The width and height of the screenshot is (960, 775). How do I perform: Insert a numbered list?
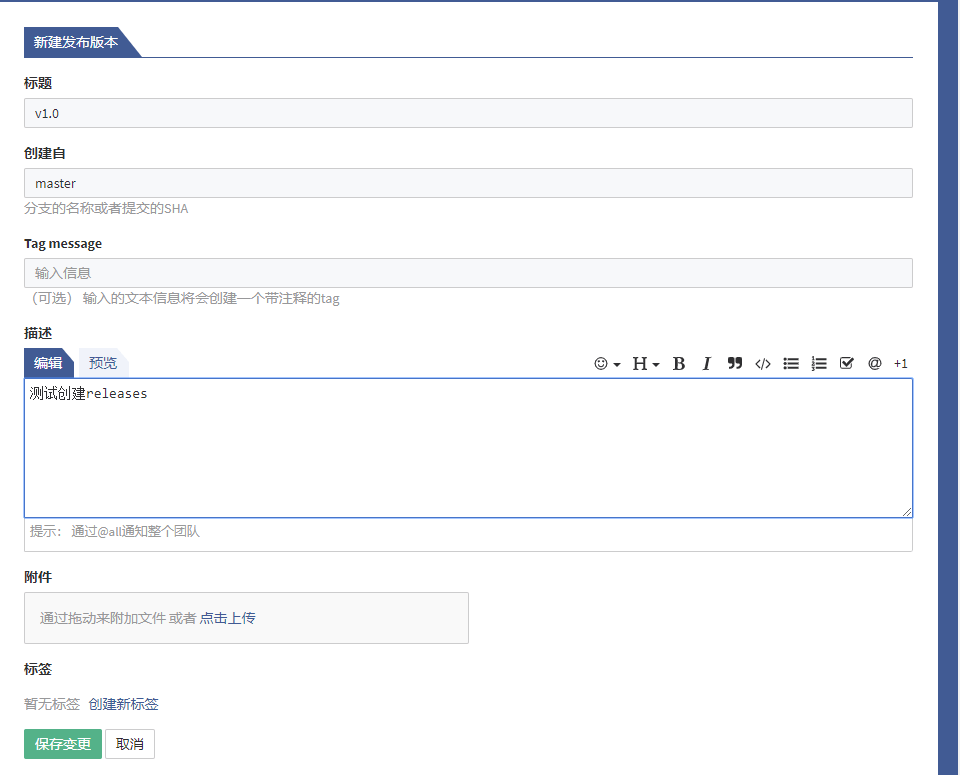pyautogui.click(x=819, y=364)
